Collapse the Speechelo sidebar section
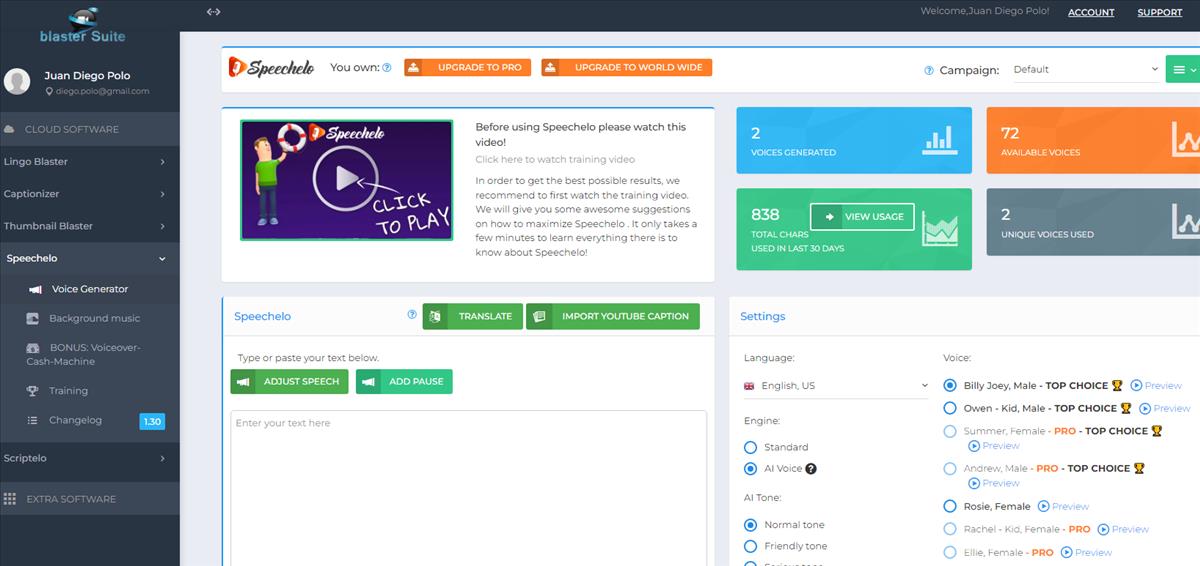This screenshot has width=1200, height=566. point(90,258)
